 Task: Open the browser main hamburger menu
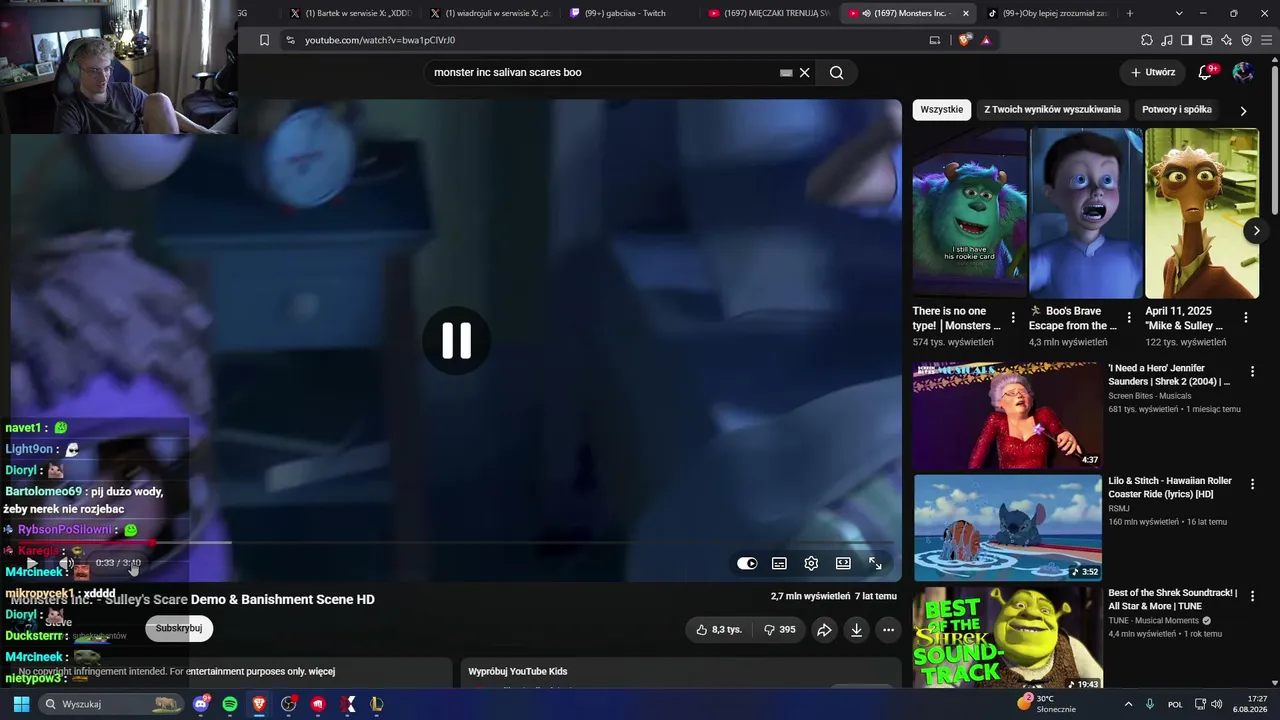(x=1266, y=40)
